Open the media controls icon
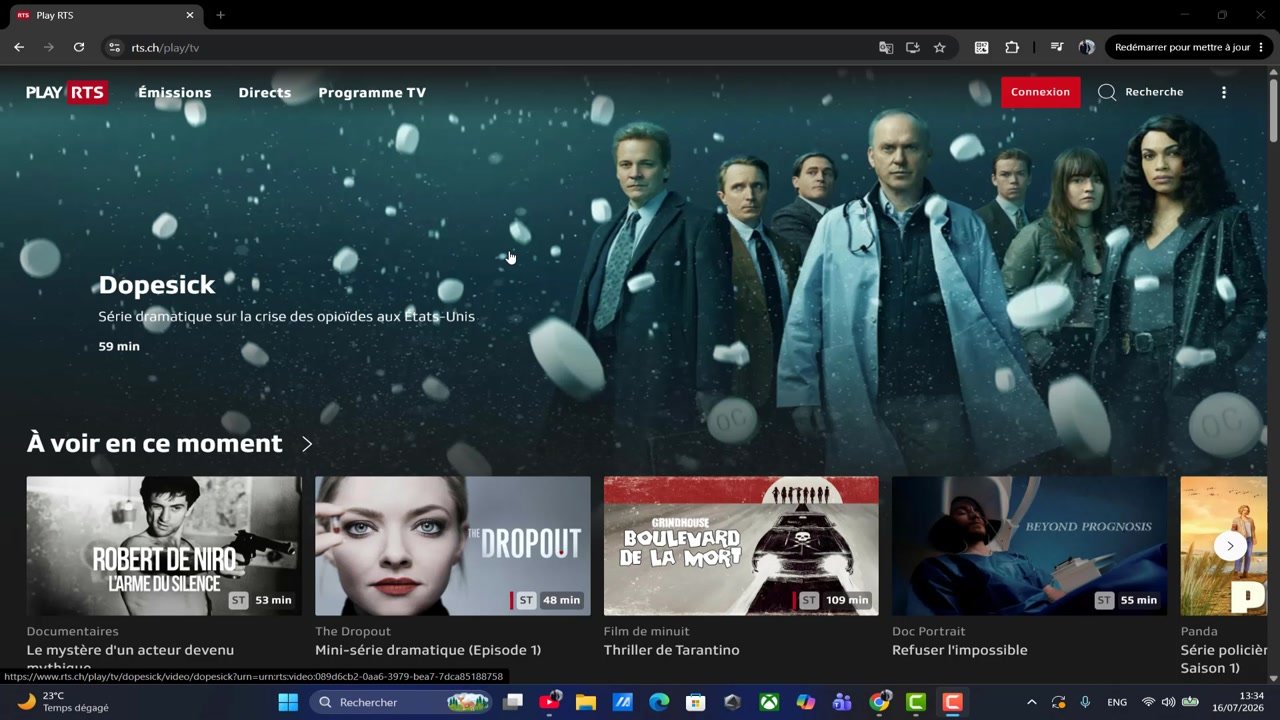 pyautogui.click(x=1057, y=47)
